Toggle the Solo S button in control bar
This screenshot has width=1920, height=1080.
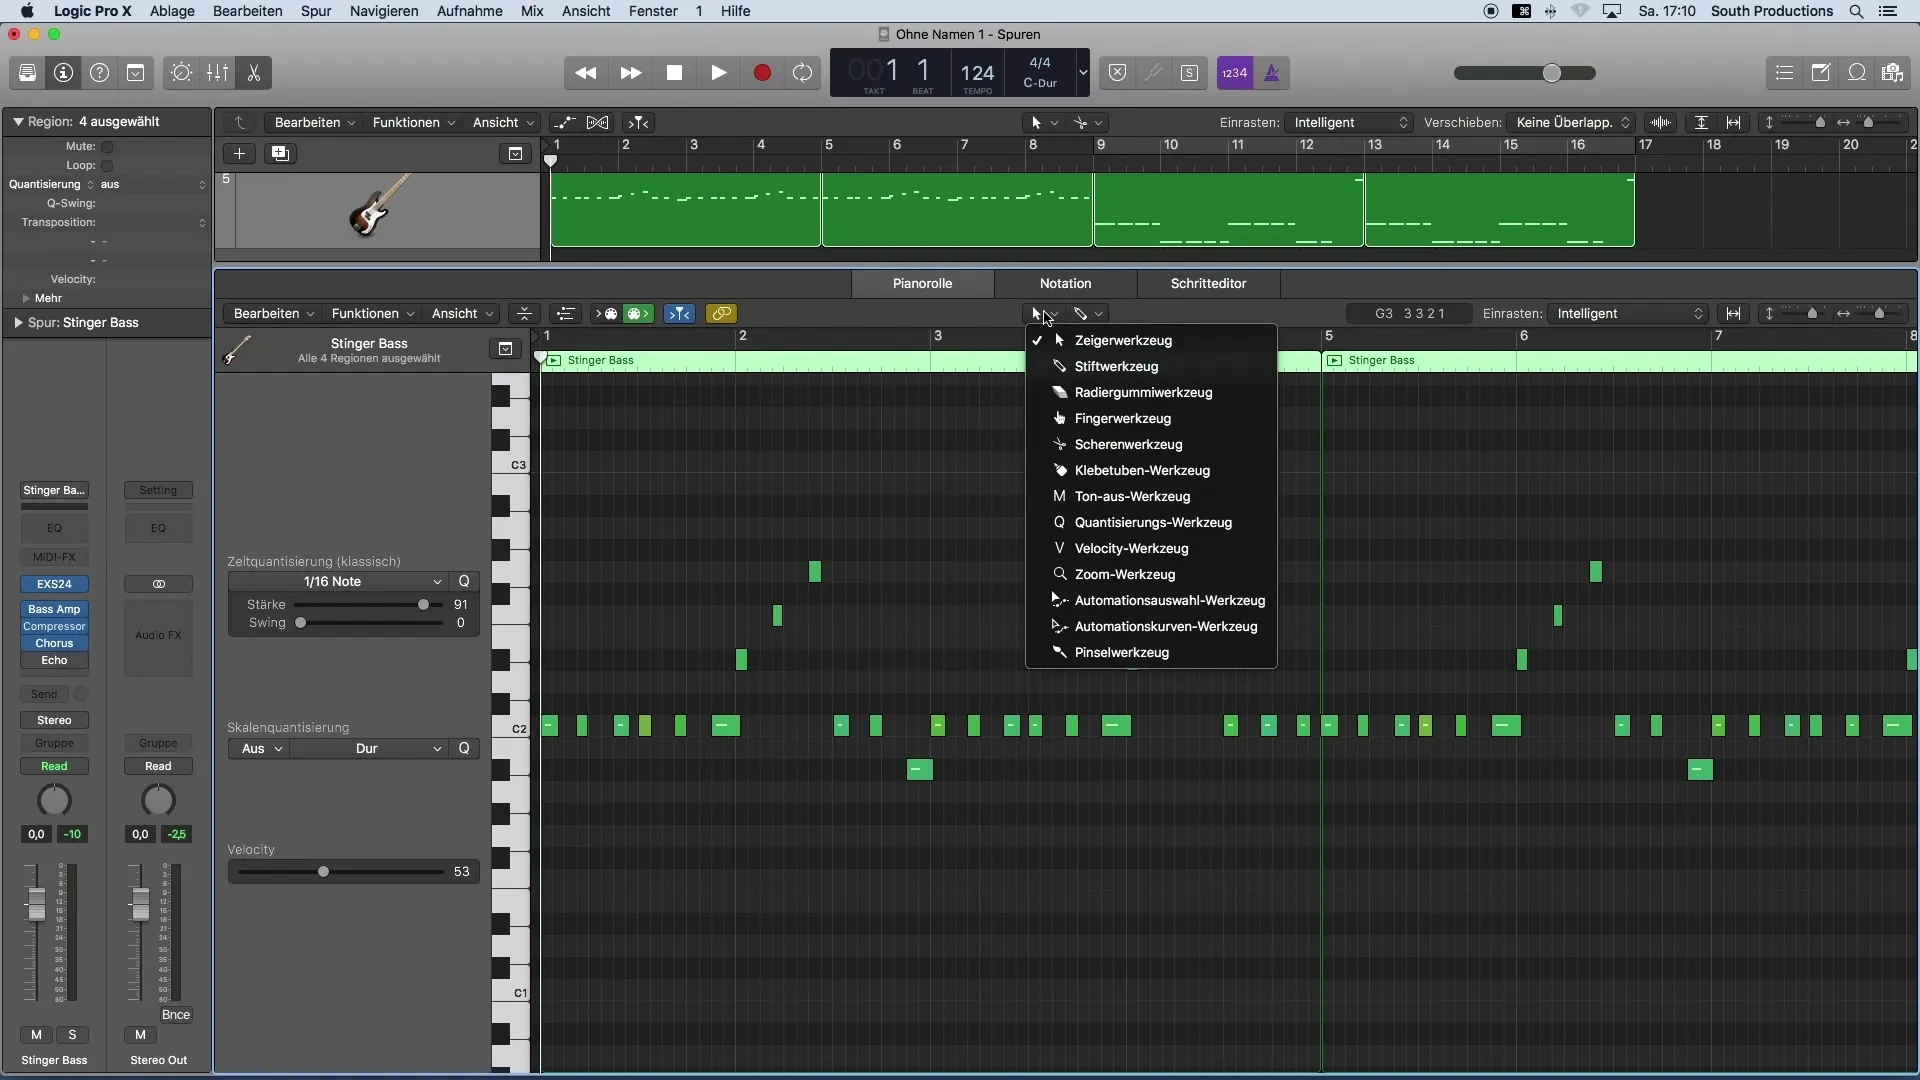tap(1190, 73)
